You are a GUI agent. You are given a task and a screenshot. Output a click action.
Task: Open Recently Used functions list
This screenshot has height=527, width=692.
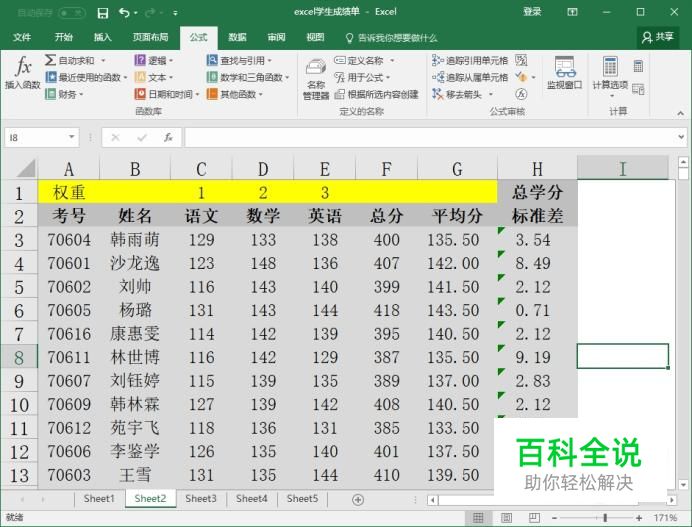pos(86,78)
